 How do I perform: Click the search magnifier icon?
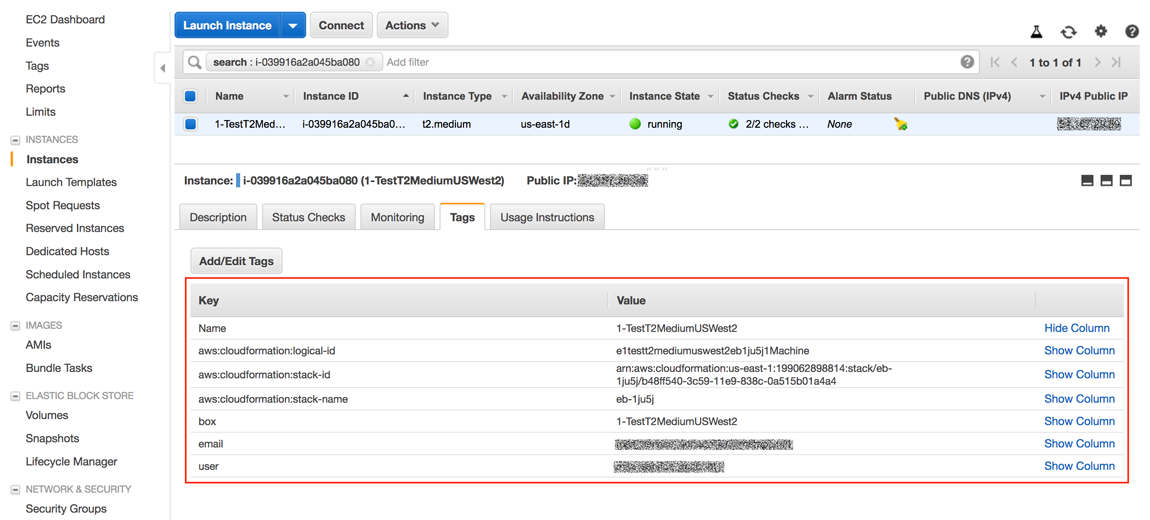(x=194, y=62)
